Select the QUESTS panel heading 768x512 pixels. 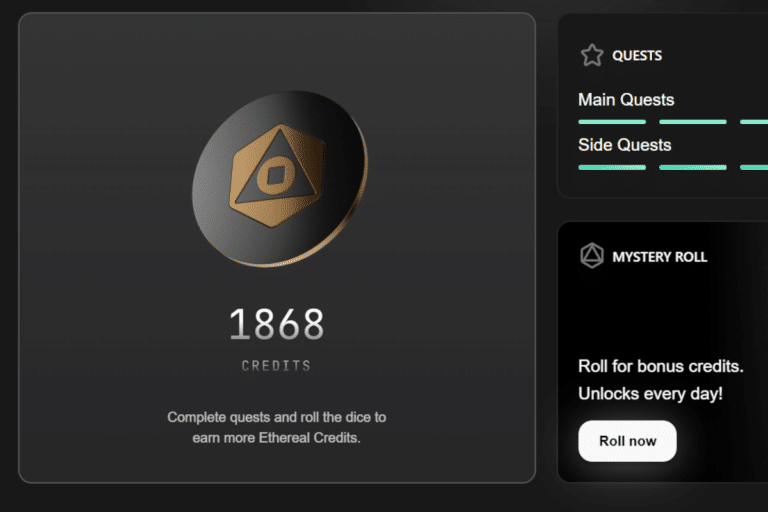(637, 56)
